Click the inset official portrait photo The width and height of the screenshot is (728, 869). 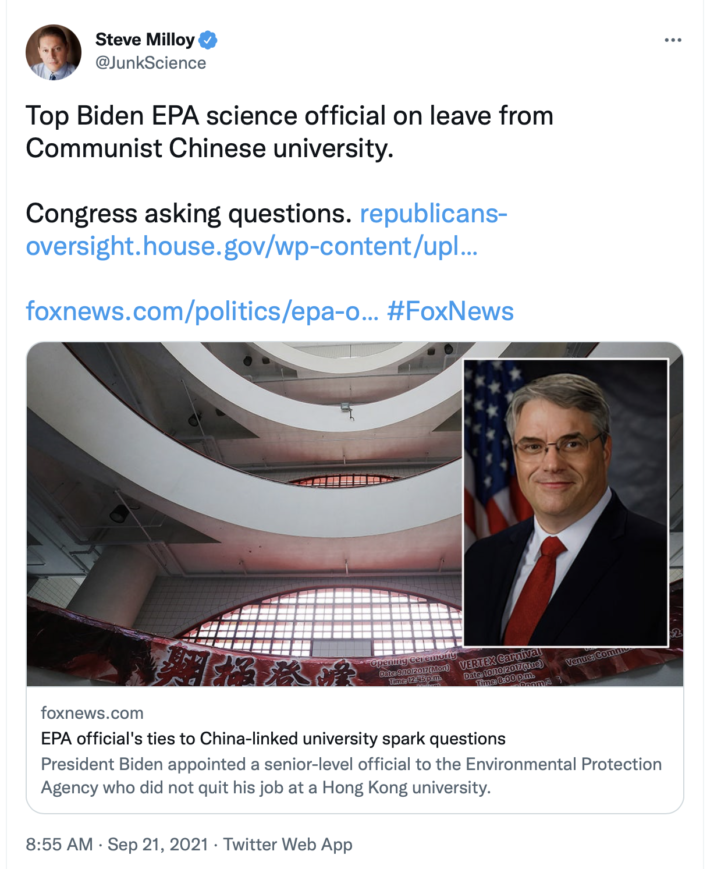pyautogui.click(x=566, y=503)
